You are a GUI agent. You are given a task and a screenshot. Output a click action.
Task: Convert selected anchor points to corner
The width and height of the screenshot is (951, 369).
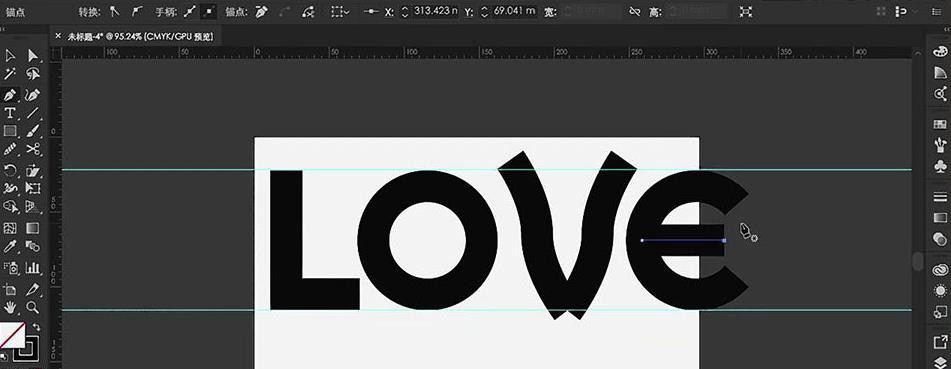click(x=115, y=12)
